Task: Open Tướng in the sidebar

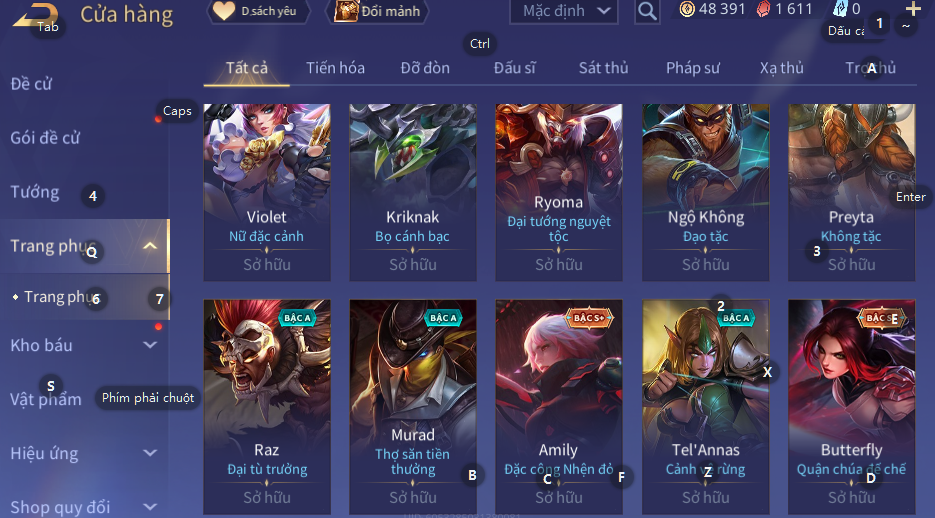Action: click(x=35, y=192)
